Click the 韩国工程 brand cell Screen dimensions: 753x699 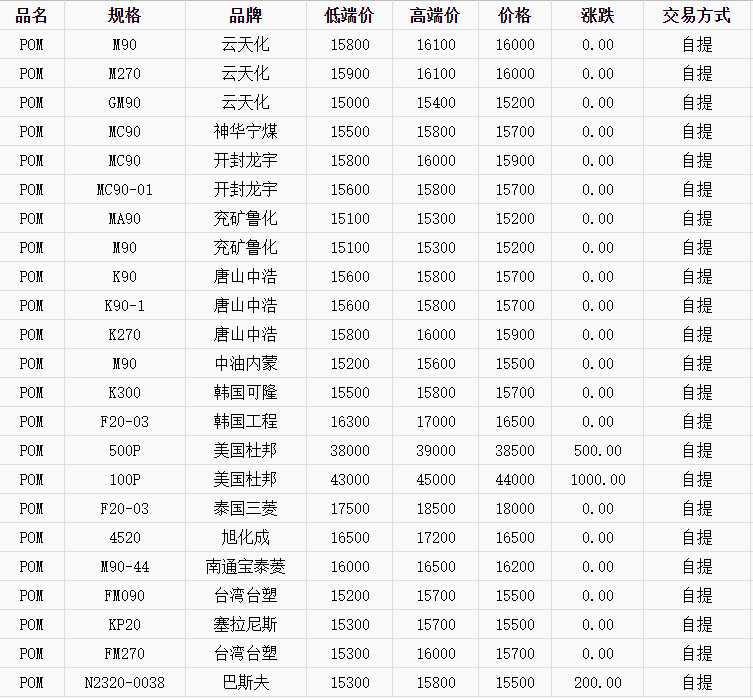tap(245, 422)
